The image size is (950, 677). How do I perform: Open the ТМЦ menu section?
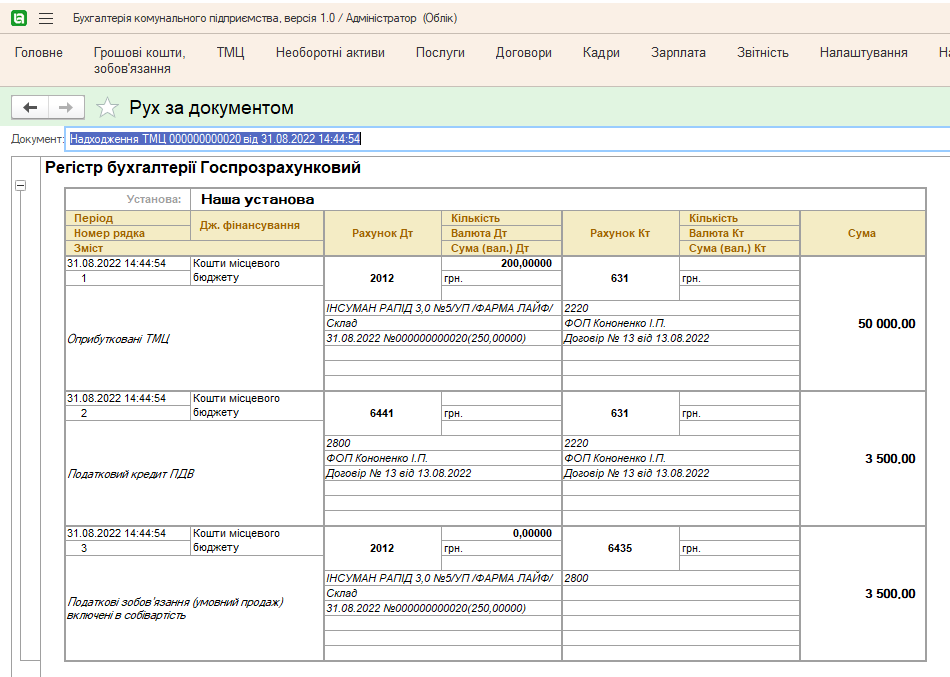230,53
